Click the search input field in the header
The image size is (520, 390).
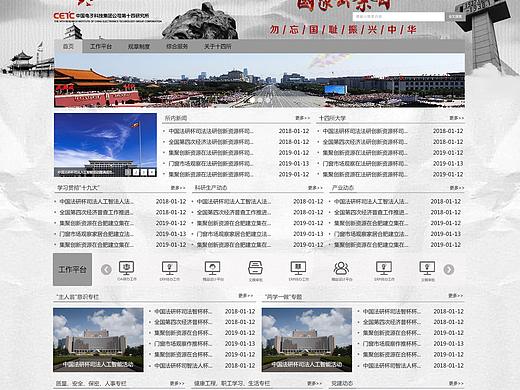[x=399, y=16]
